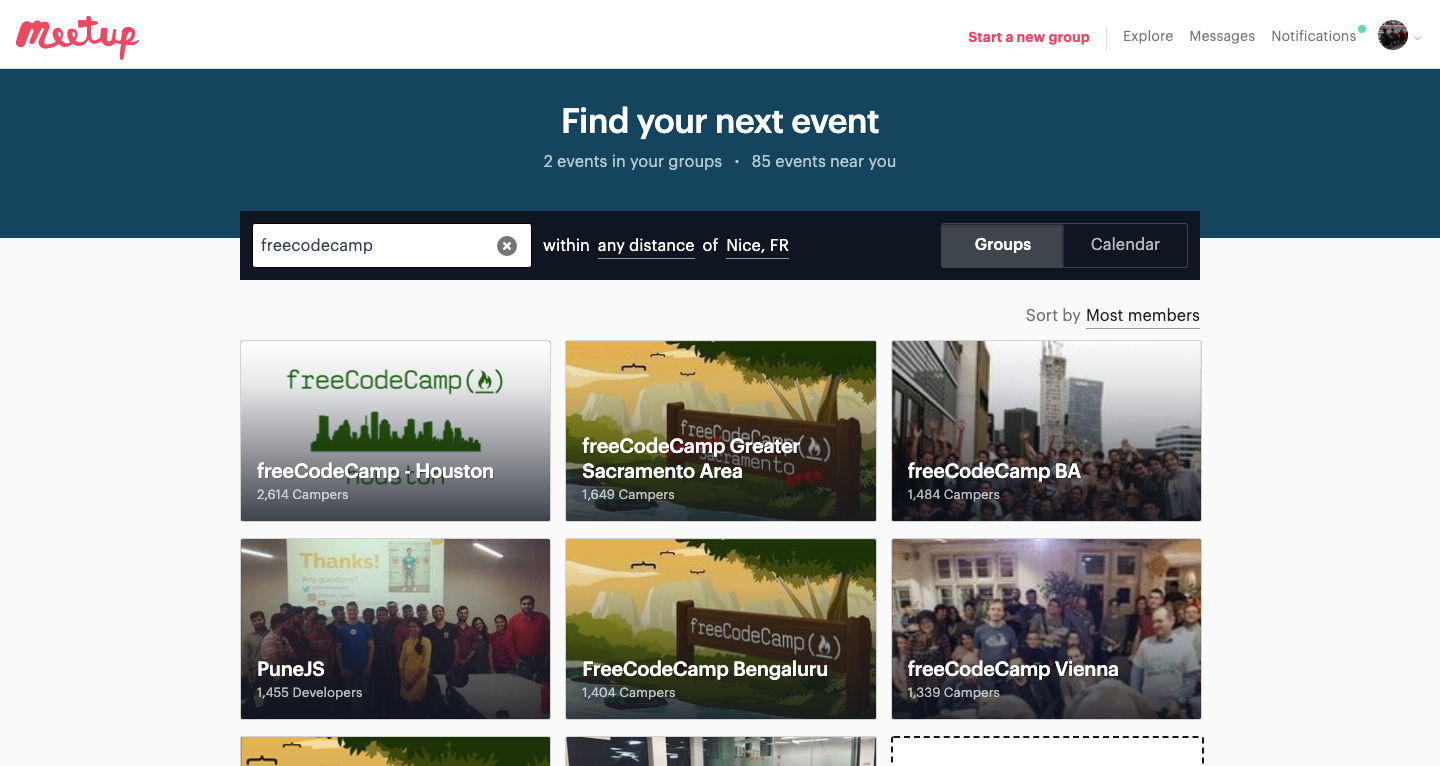Change the any distance option
This screenshot has height=766, width=1440.
pyautogui.click(x=646, y=246)
